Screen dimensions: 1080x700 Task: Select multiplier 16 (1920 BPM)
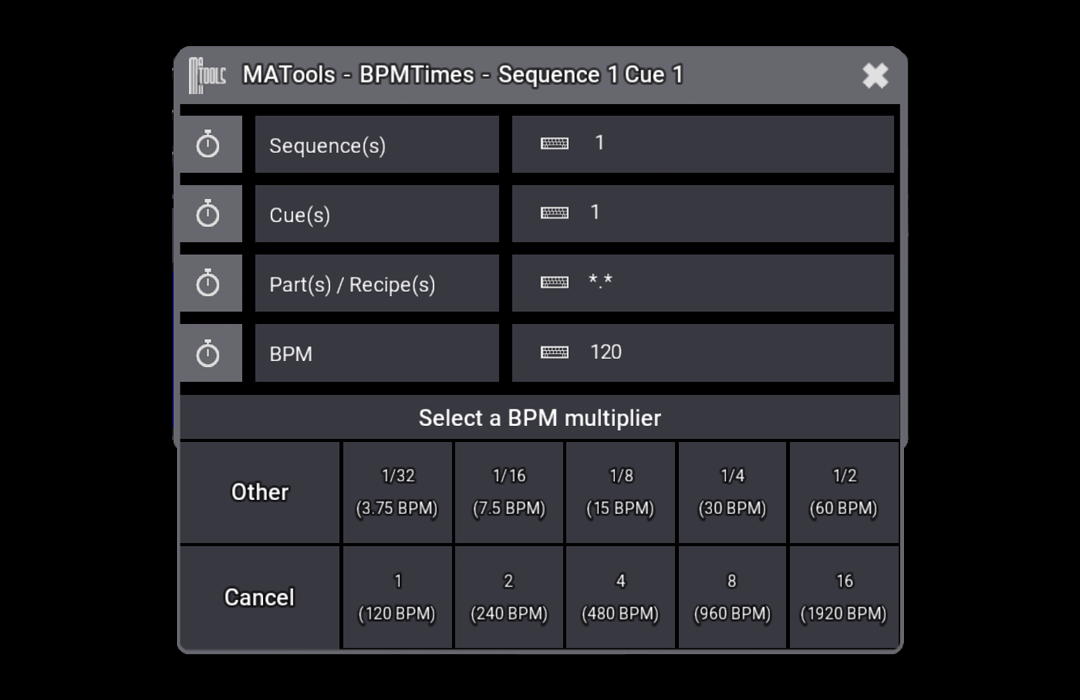[844, 597]
